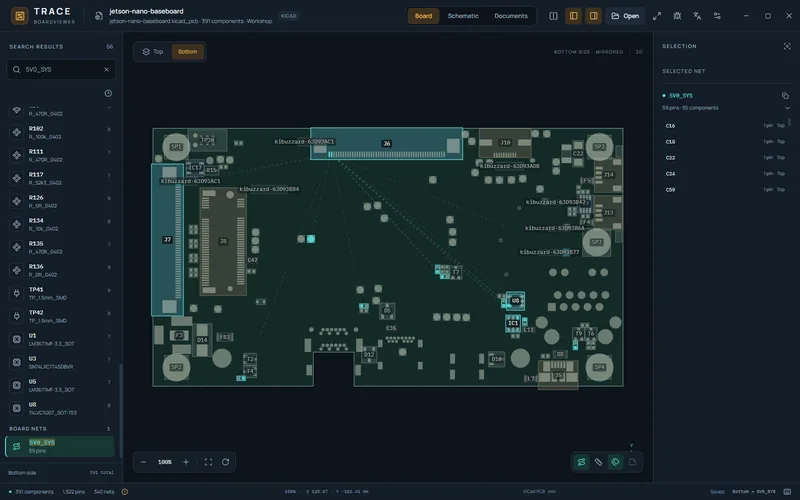
Task: Select R182 R_100k_0402 in results
Action: pos(61,132)
